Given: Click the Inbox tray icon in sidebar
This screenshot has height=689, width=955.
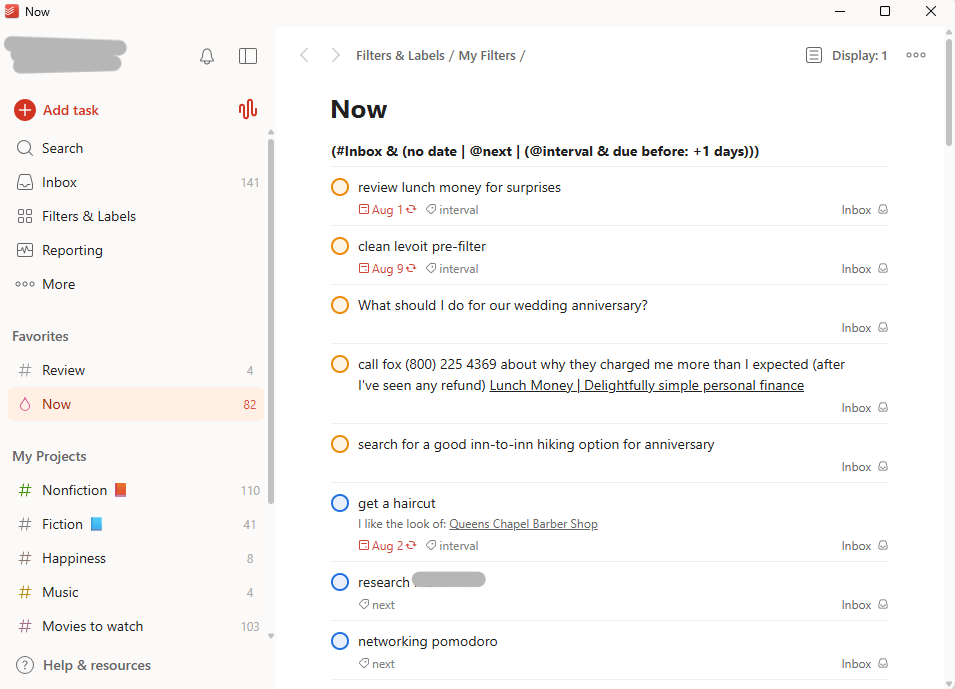Looking at the screenshot, I should [x=25, y=182].
